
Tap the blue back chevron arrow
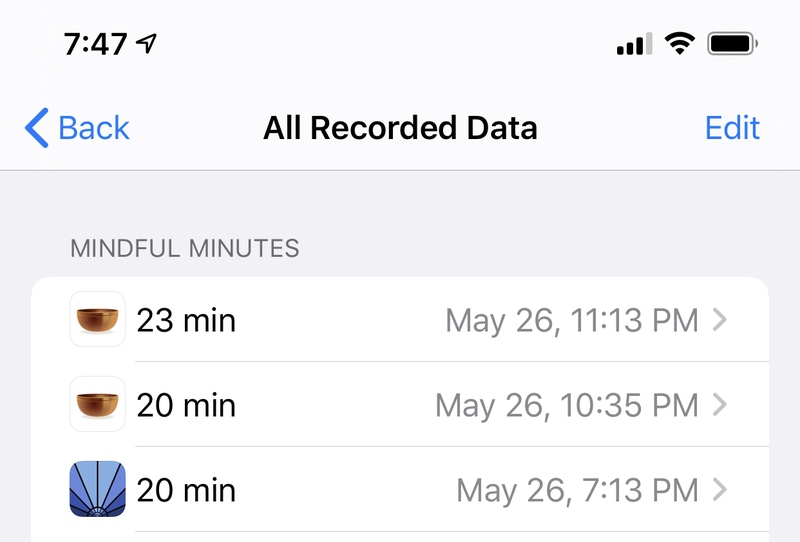(37, 128)
